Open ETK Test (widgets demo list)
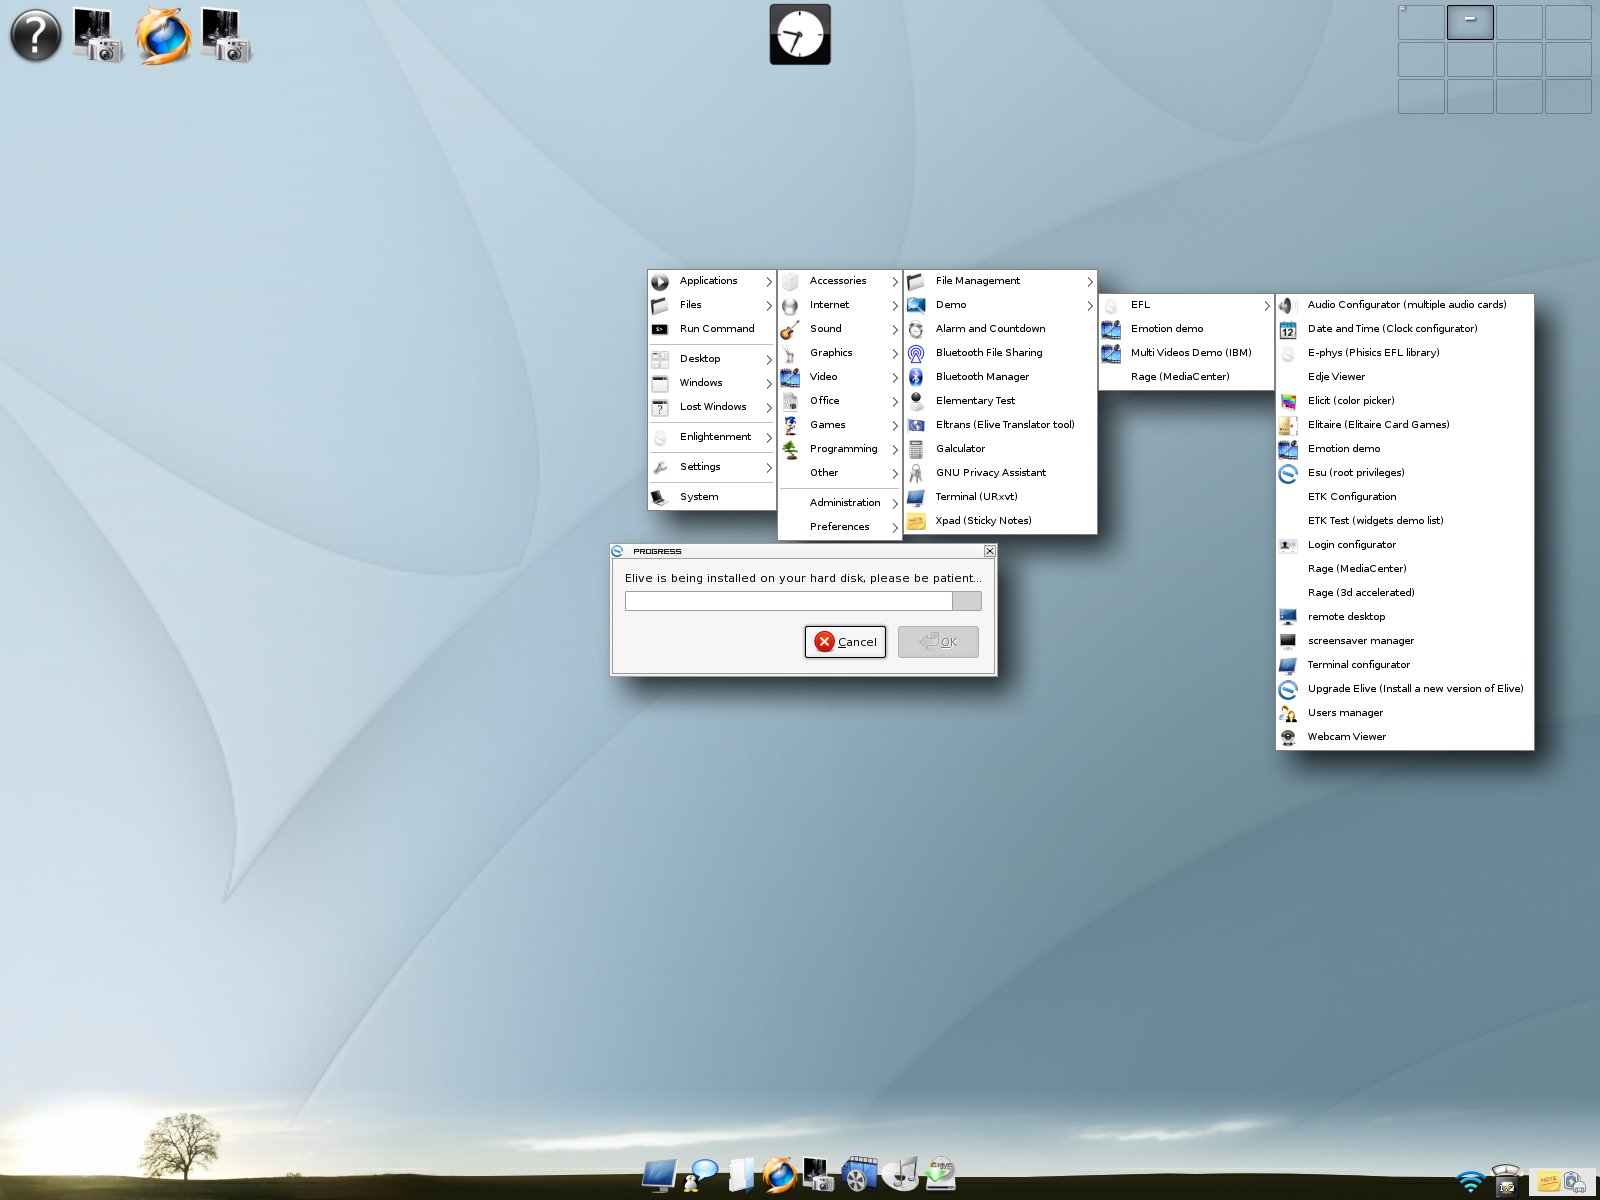The height and width of the screenshot is (1200, 1600). click(1405, 521)
